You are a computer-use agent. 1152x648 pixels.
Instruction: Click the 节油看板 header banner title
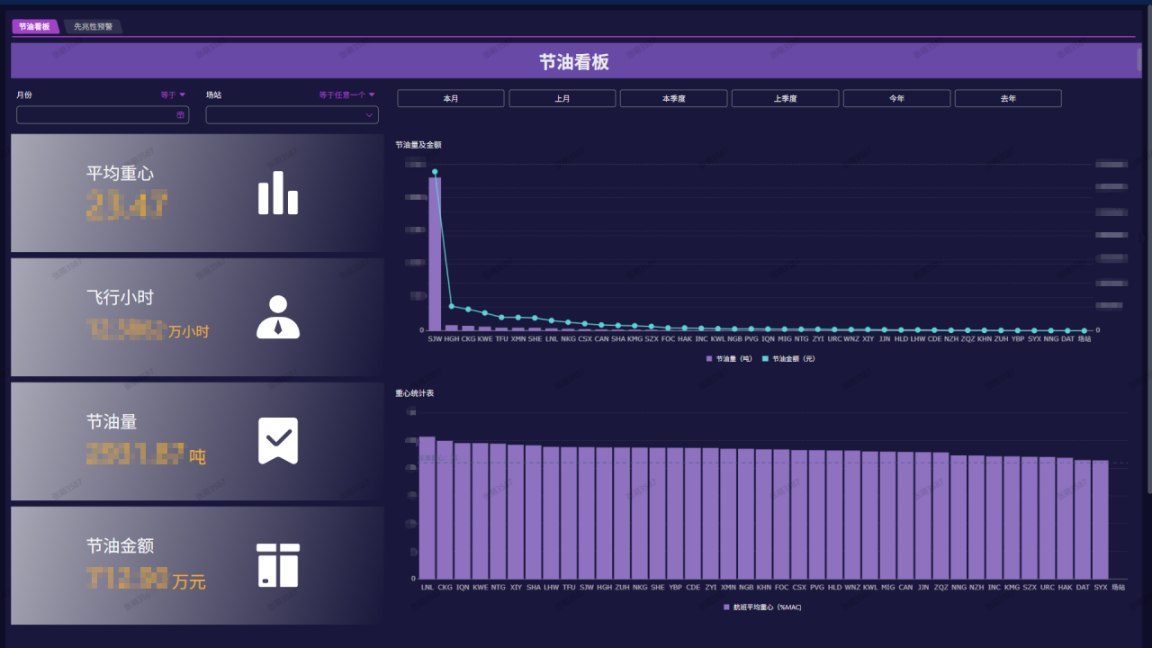click(x=574, y=62)
